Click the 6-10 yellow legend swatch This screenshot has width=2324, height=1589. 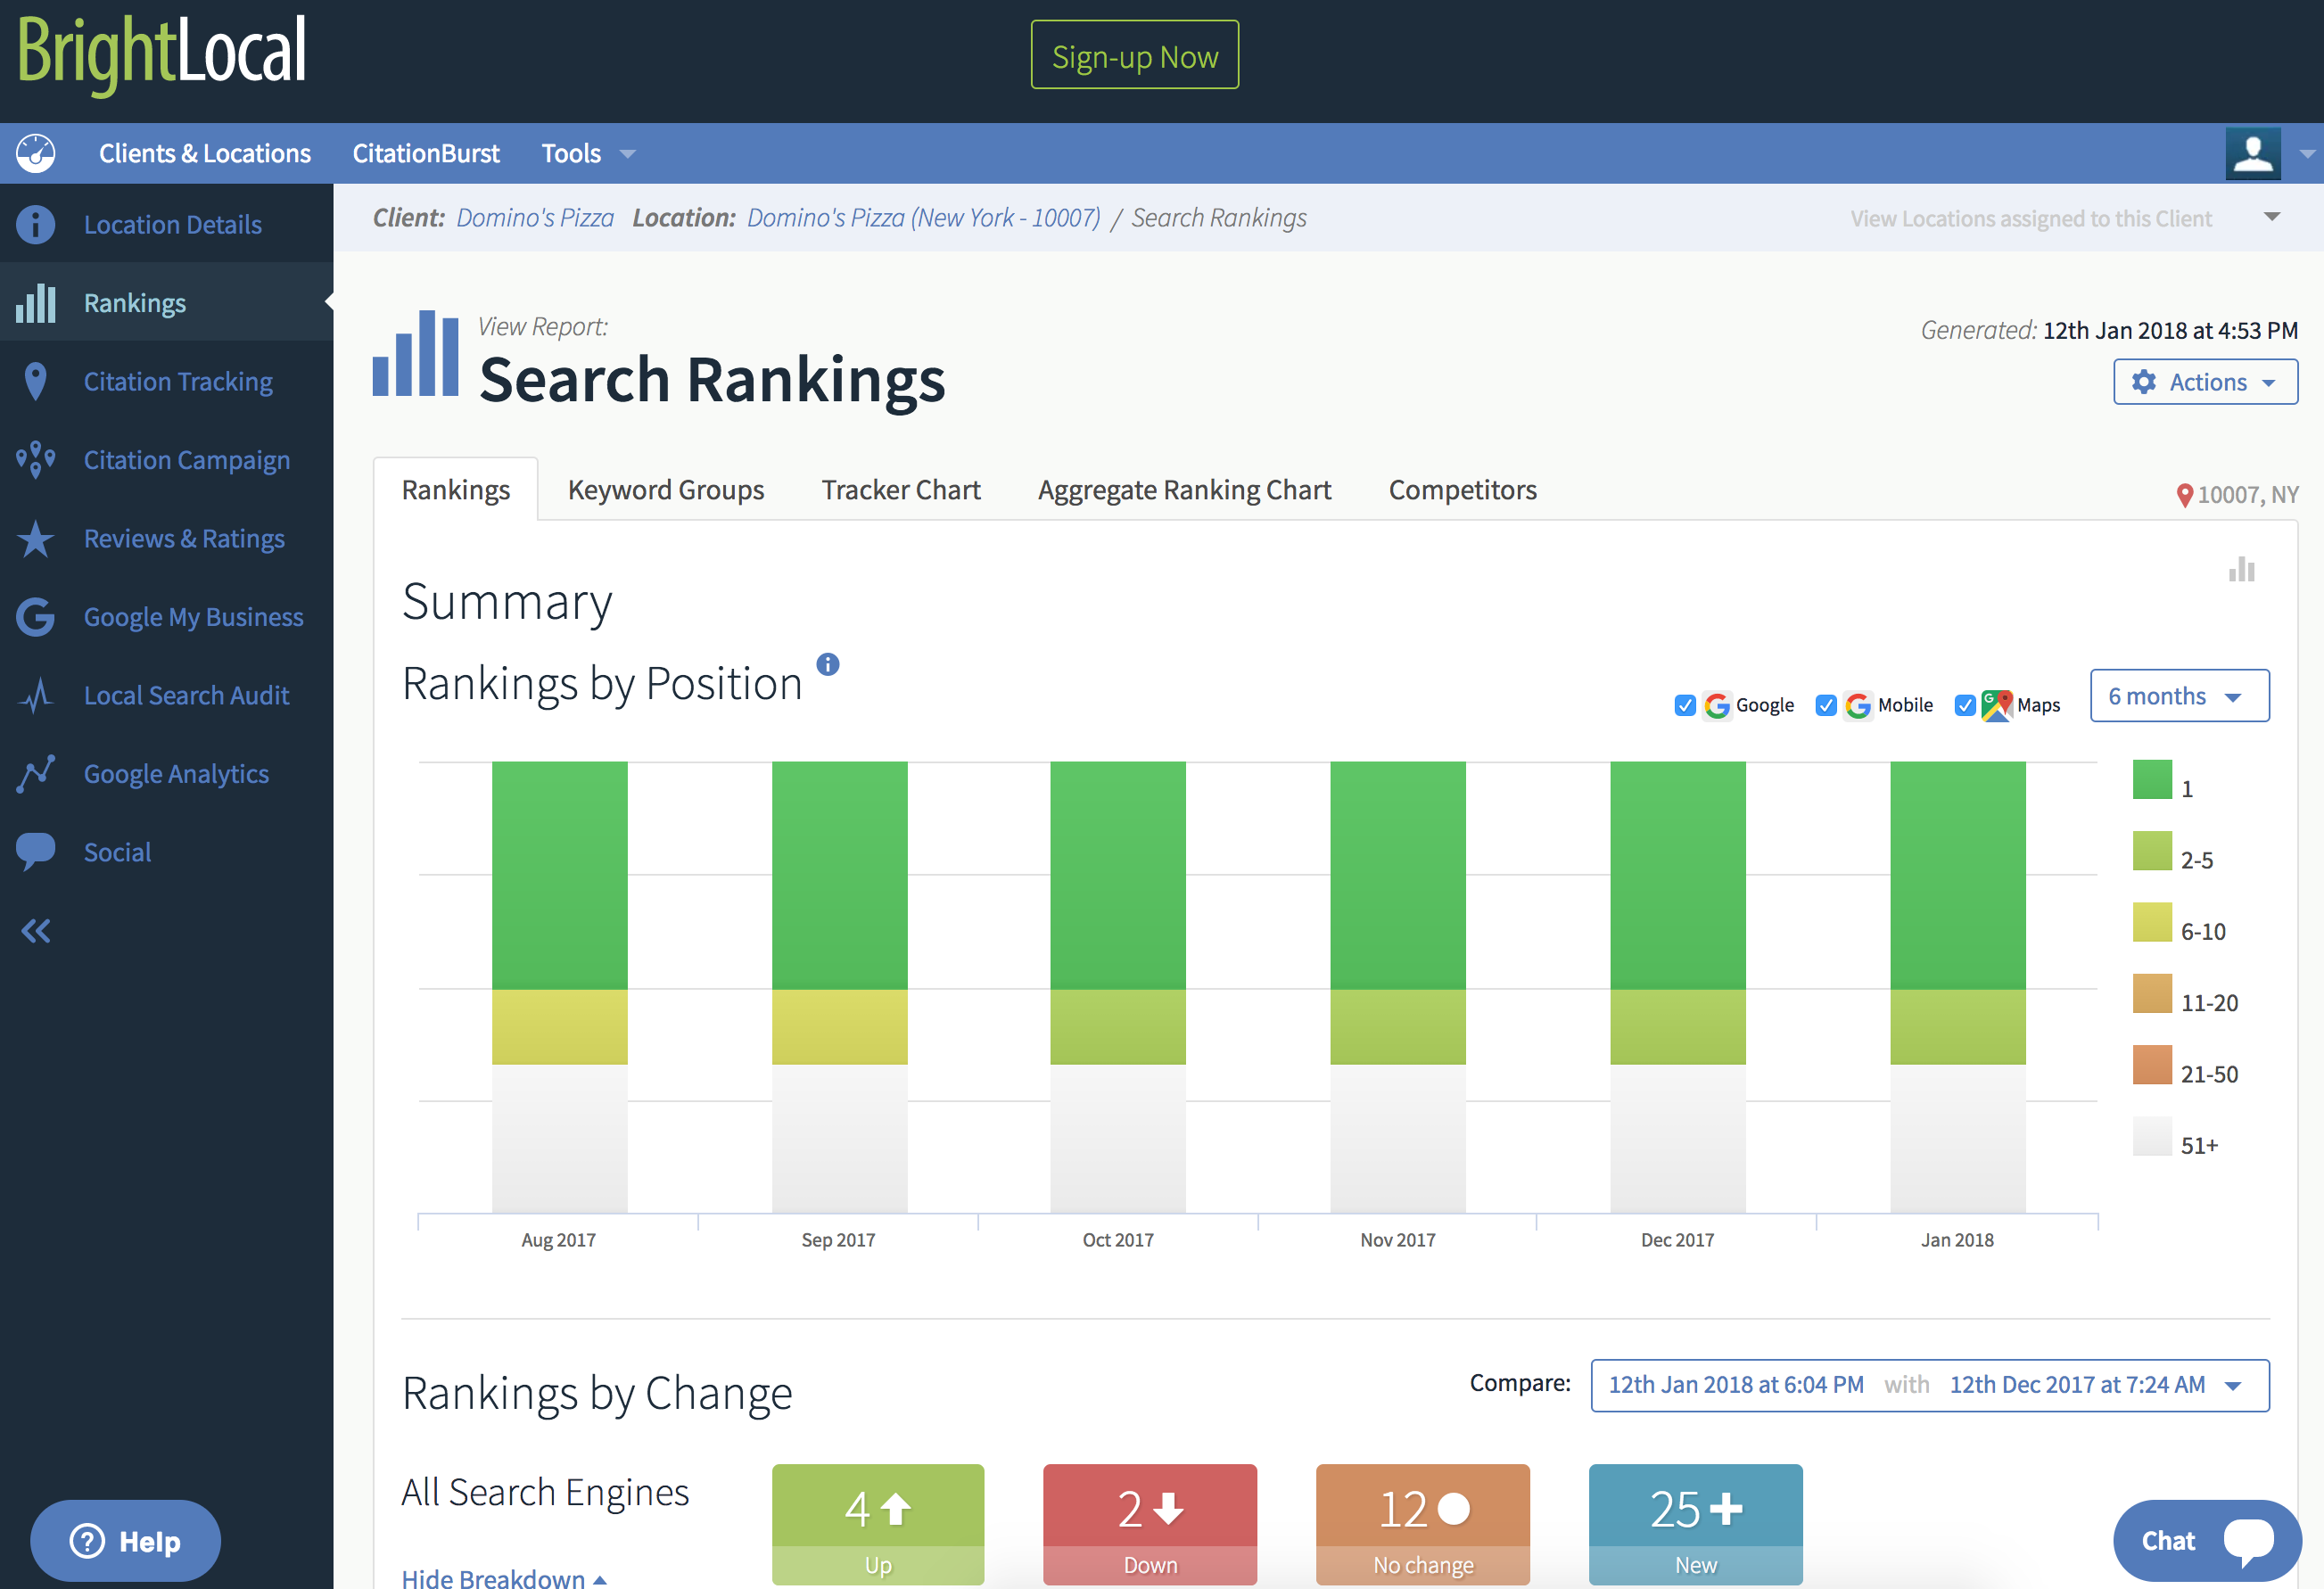(2152, 922)
